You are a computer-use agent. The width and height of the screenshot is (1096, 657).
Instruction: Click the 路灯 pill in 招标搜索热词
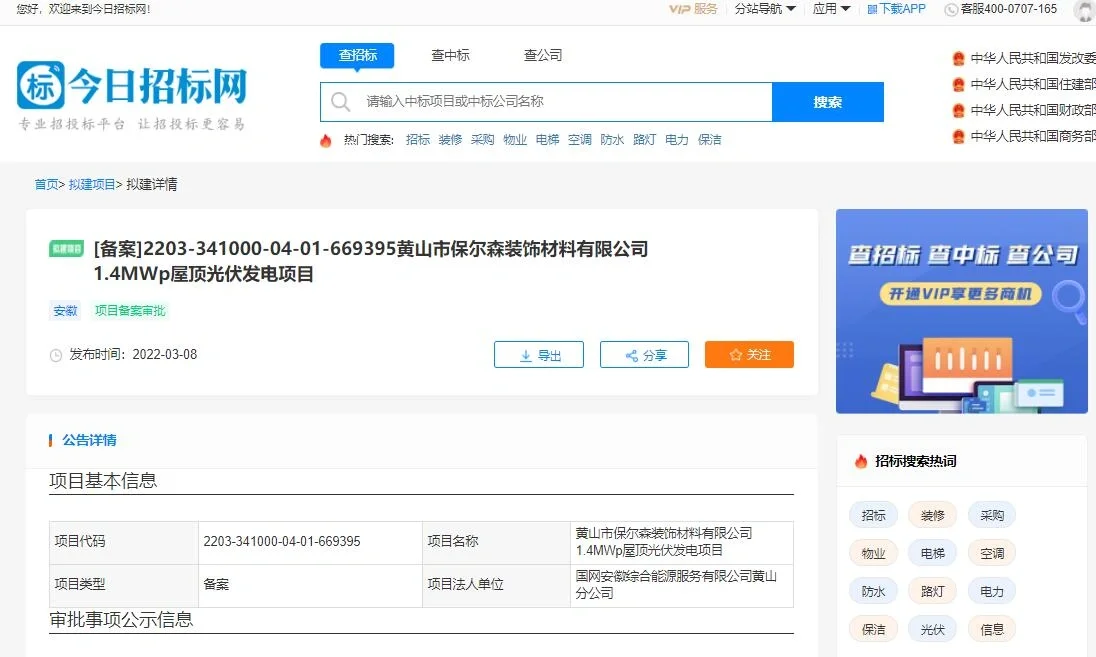pyautogui.click(x=932, y=592)
